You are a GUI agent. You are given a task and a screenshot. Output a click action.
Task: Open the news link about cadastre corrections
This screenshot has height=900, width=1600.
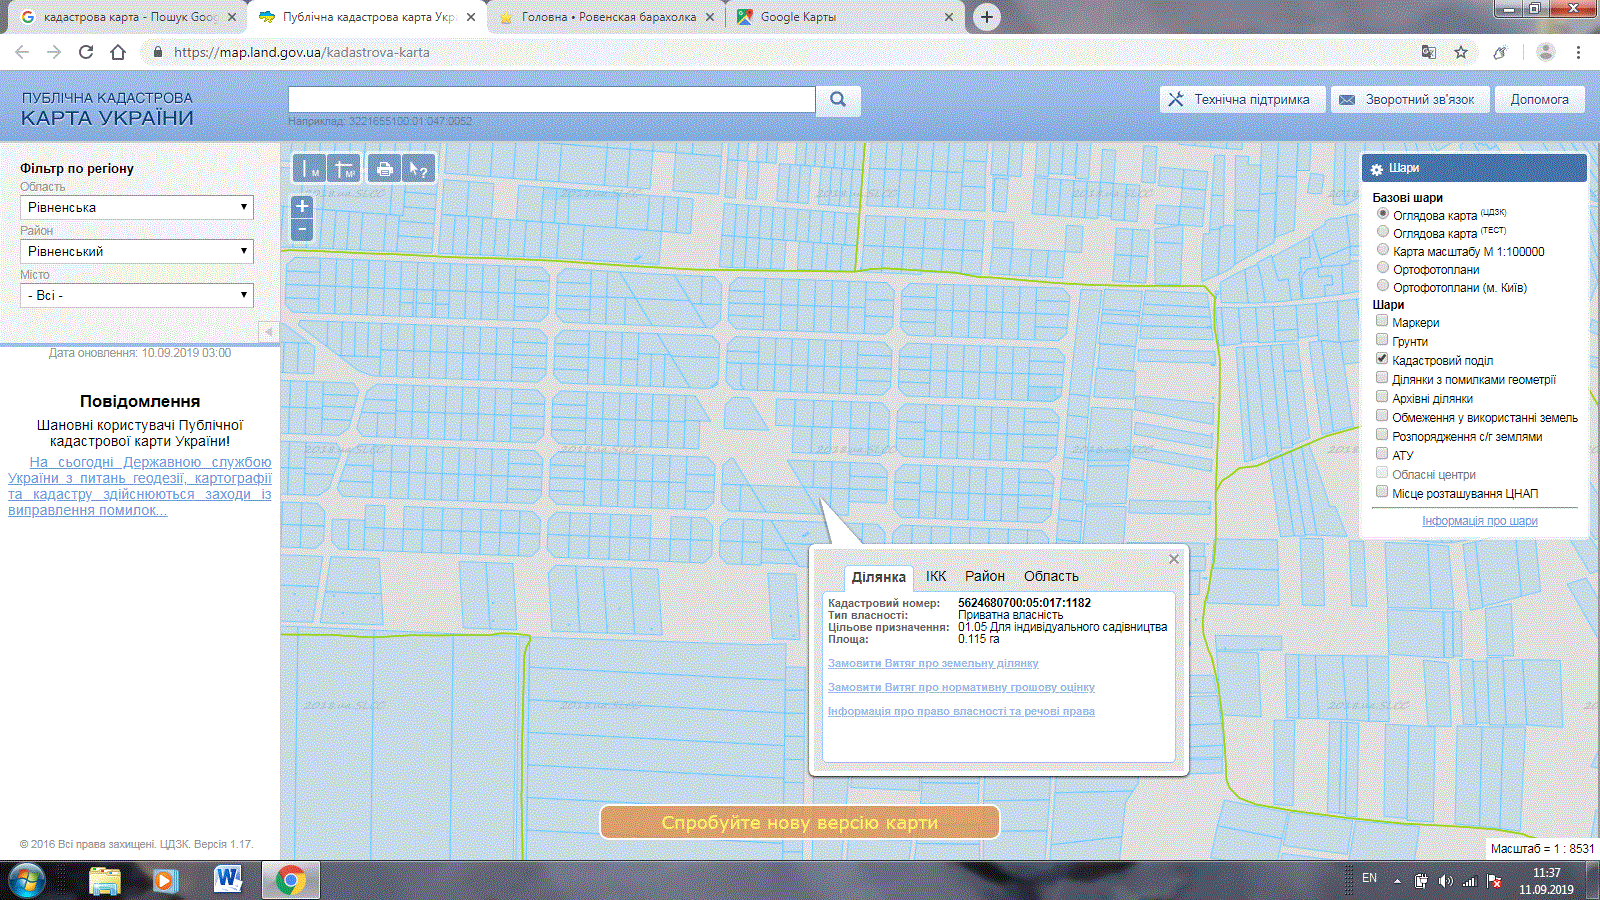(x=140, y=486)
